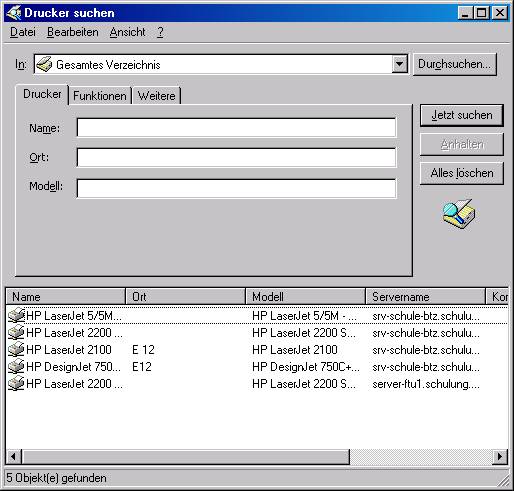This screenshot has width=514, height=491.
Task: Focus the Modell input field
Action: (236, 188)
